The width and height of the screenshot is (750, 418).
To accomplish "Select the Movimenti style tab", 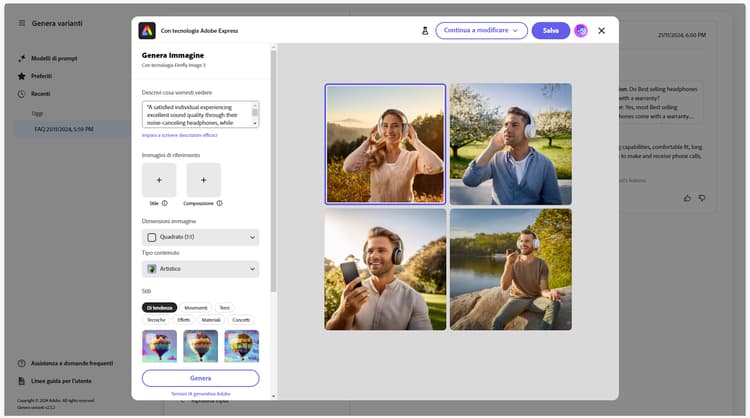I will pyautogui.click(x=196, y=308).
